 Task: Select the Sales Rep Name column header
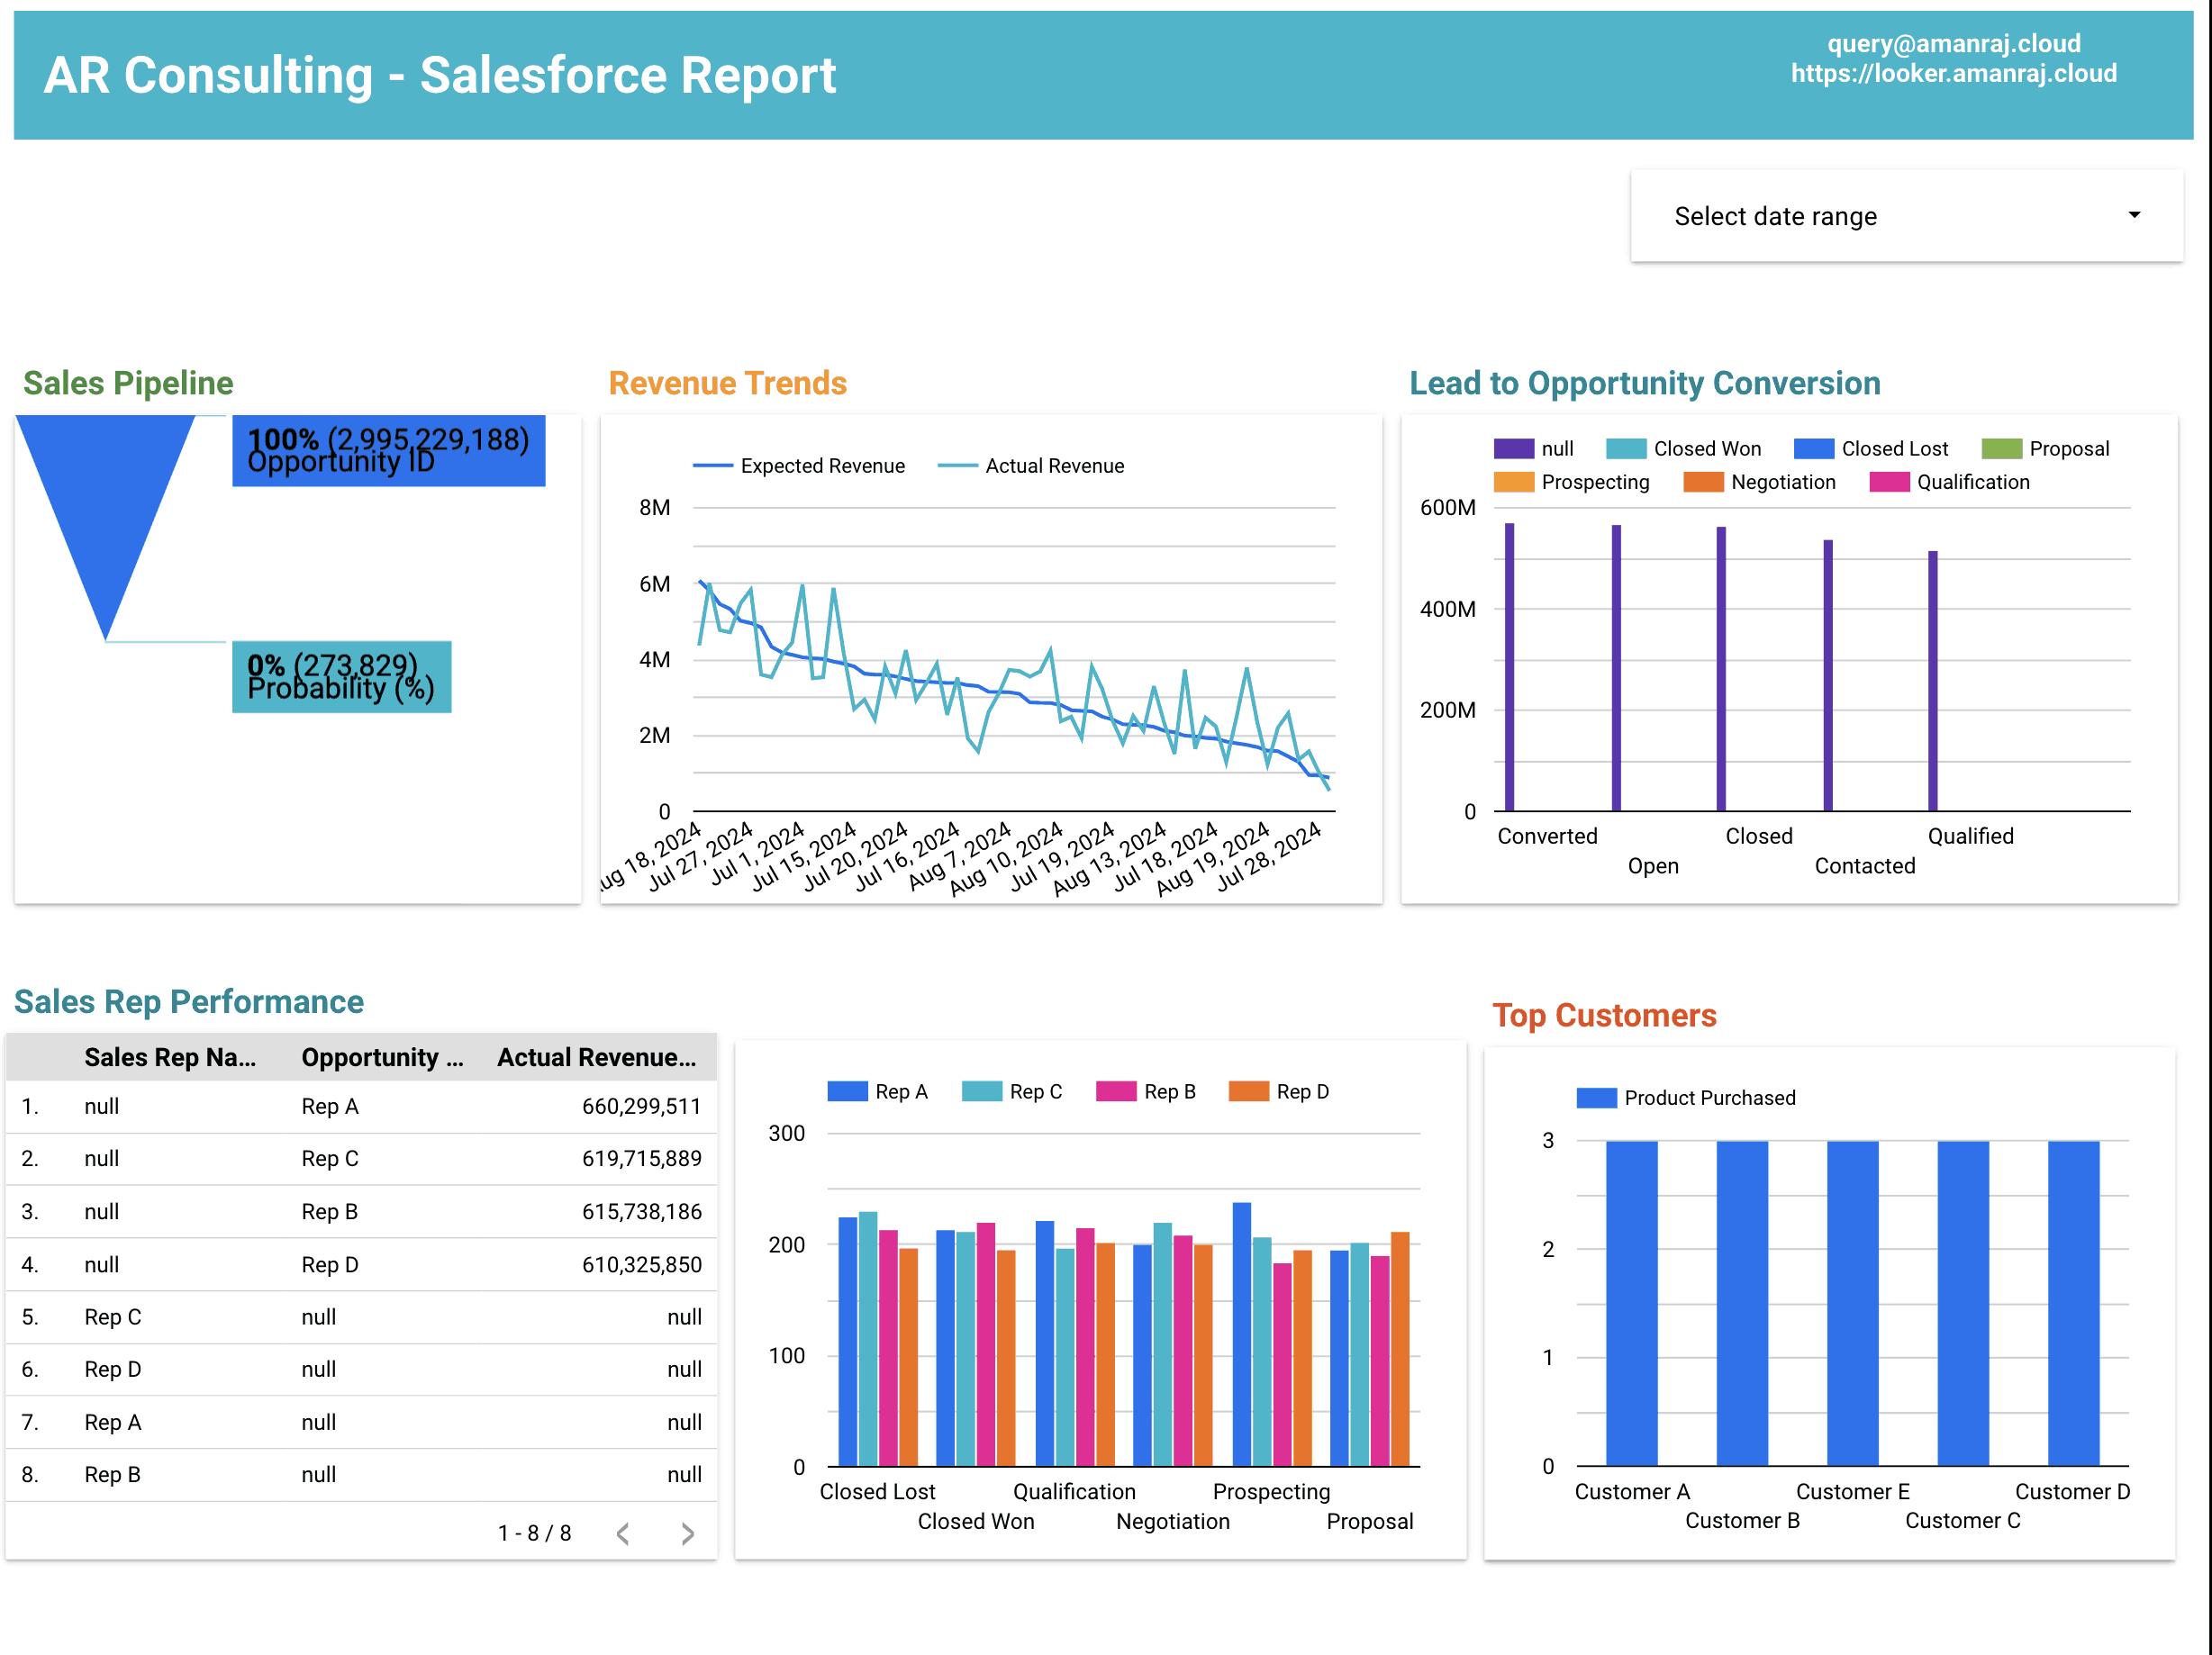click(x=172, y=1057)
